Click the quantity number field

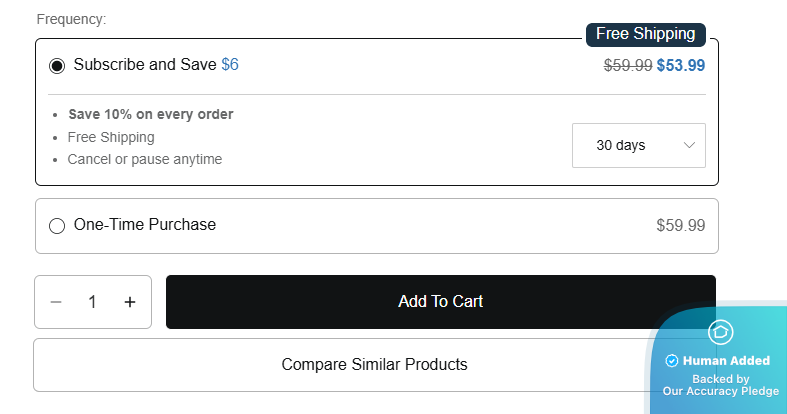coord(93,302)
